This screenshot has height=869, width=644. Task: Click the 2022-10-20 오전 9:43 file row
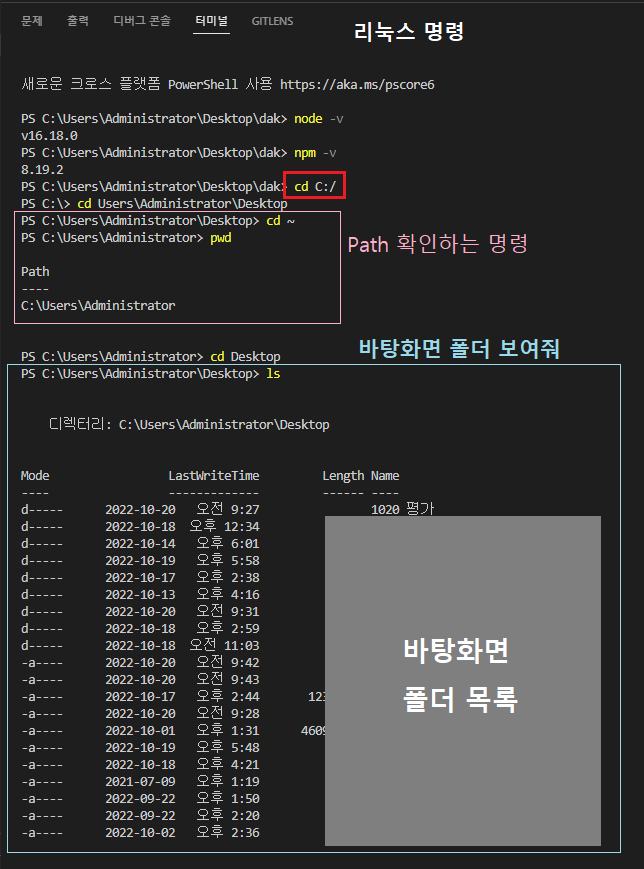tap(140, 679)
